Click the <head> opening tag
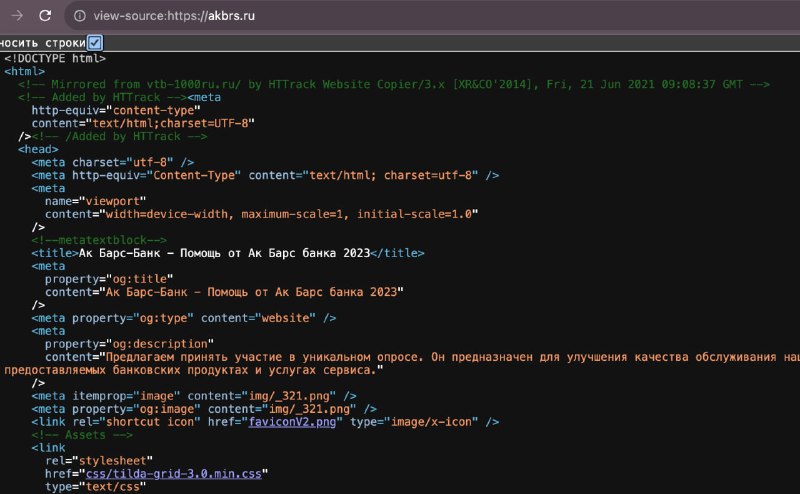The width and height of the screenshot is (800, 494). 38,149
